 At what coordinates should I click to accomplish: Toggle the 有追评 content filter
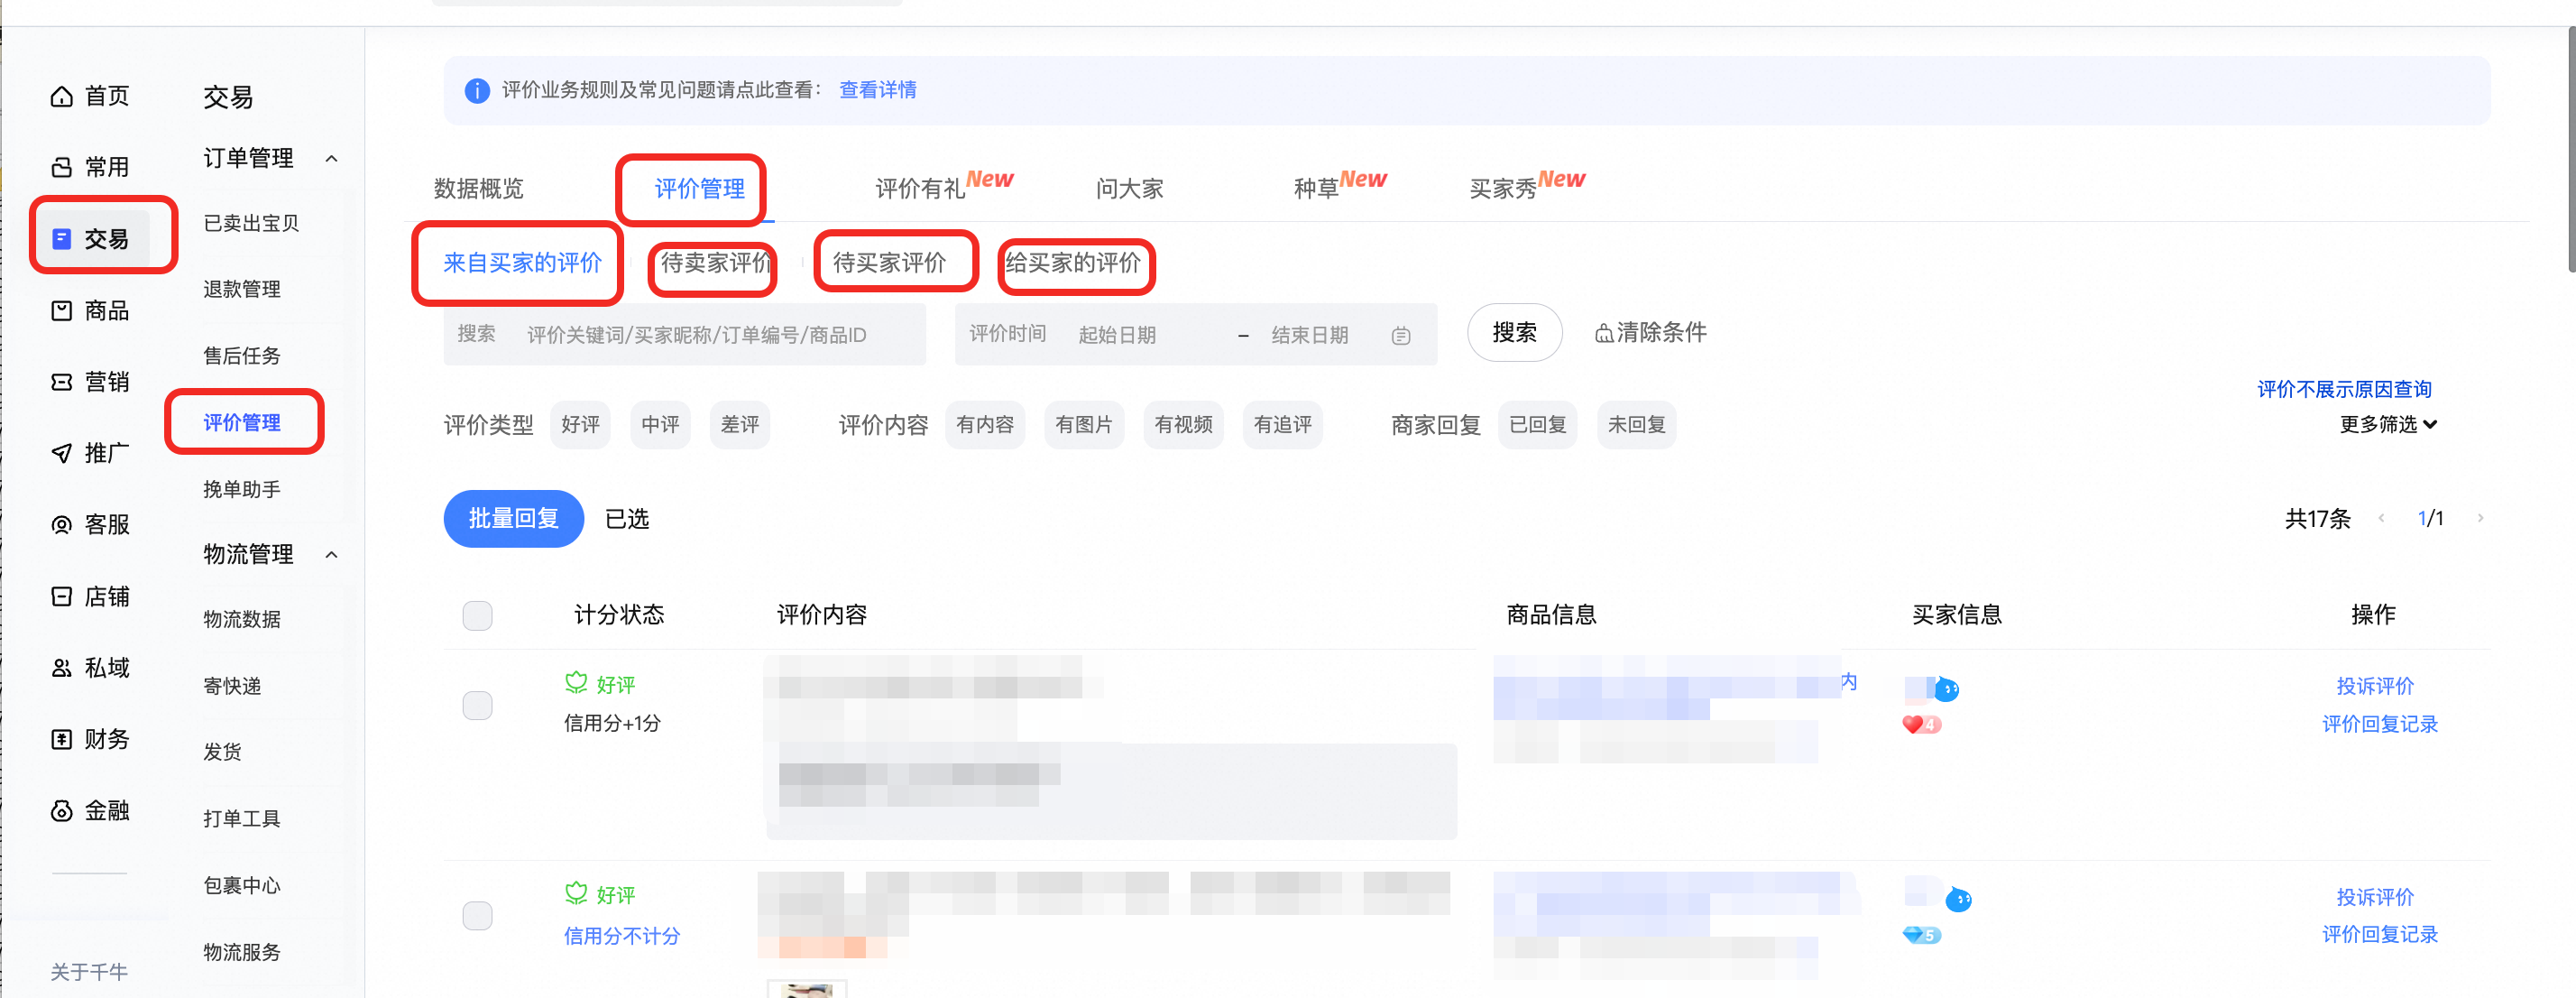[1282, 425]
